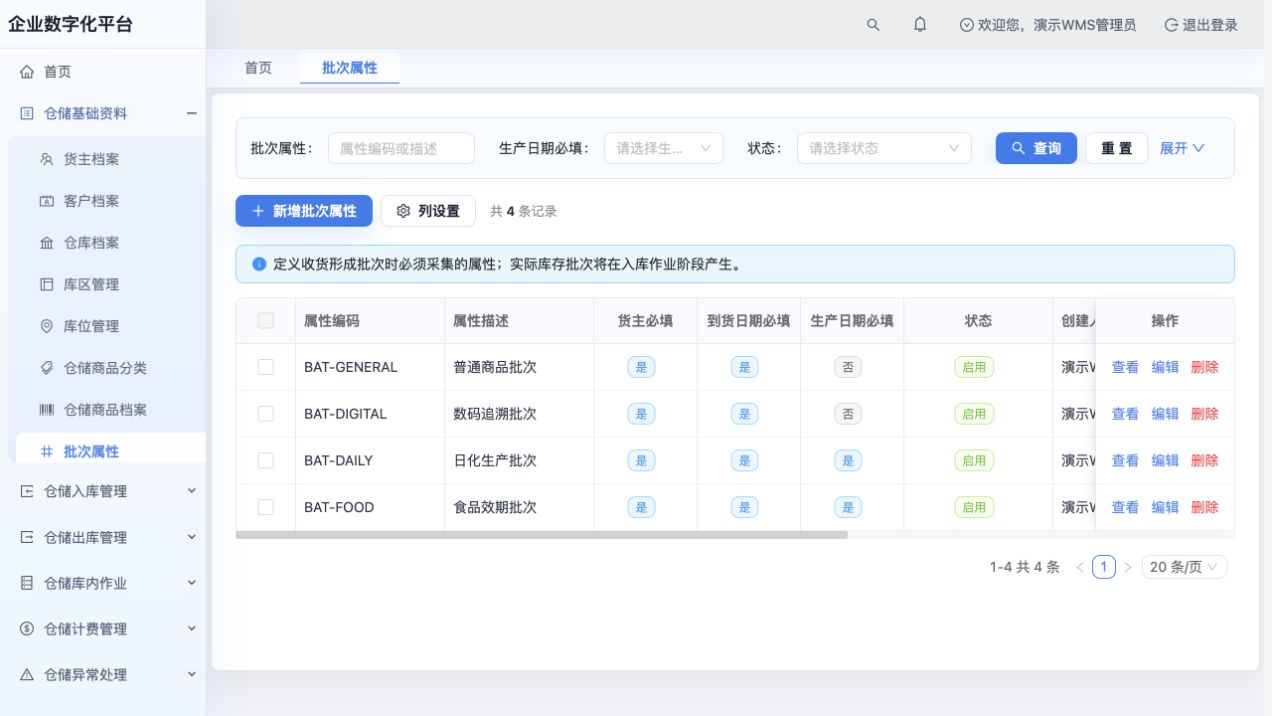Toggle the select-all checkbox in table header
Viewport: 1272px width, 716px height.
pos(266,321)
